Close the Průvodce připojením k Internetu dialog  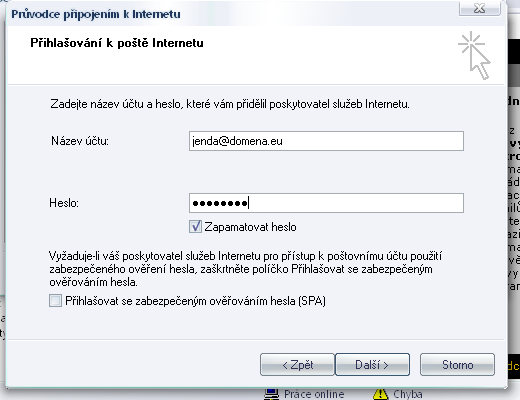pos(479,8)
